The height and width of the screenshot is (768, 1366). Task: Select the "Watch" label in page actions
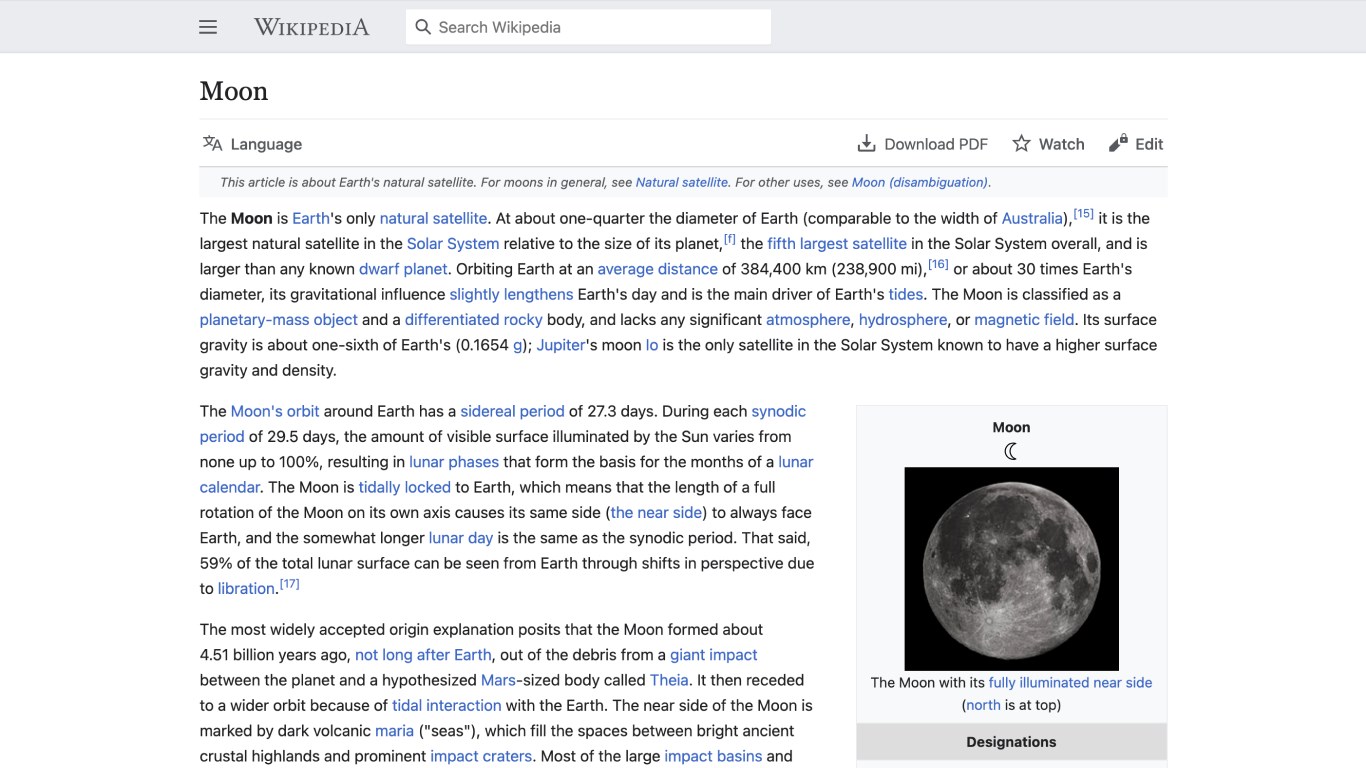point(1062,143)
